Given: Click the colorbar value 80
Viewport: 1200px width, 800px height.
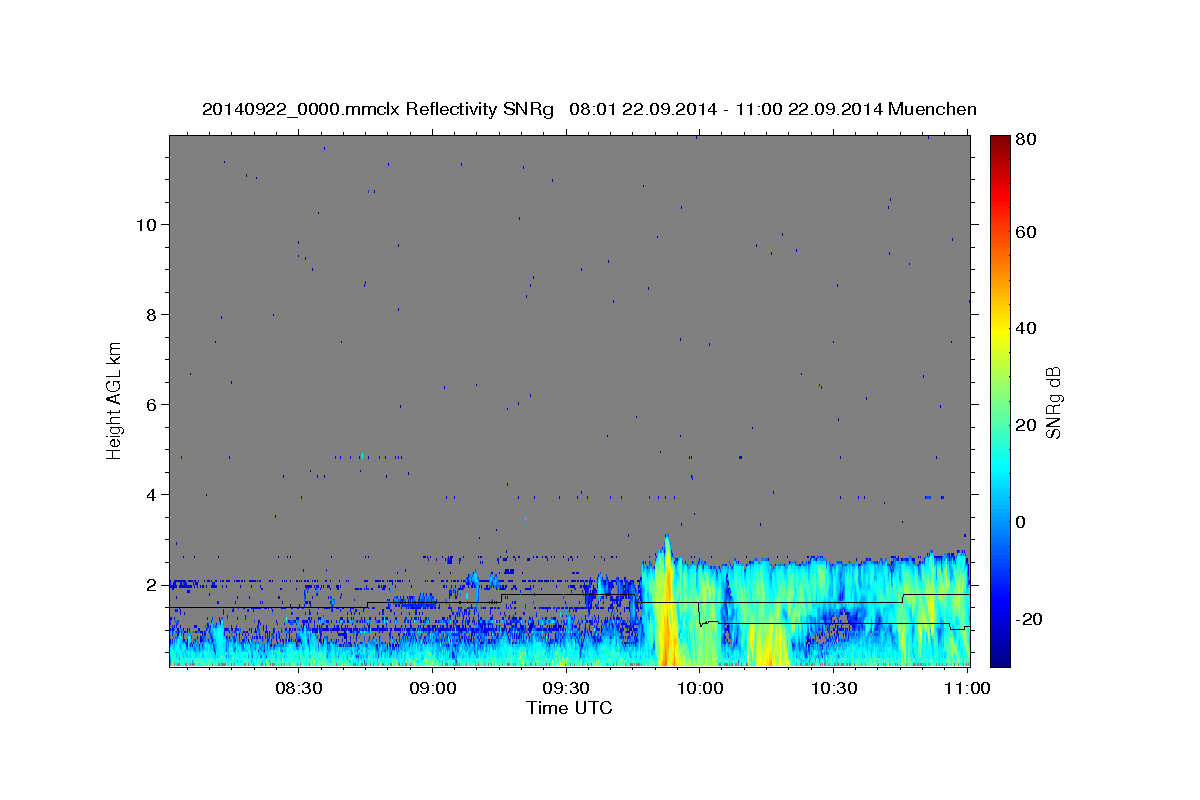Looking at the screenshot, I should (x=1025, y=140).
